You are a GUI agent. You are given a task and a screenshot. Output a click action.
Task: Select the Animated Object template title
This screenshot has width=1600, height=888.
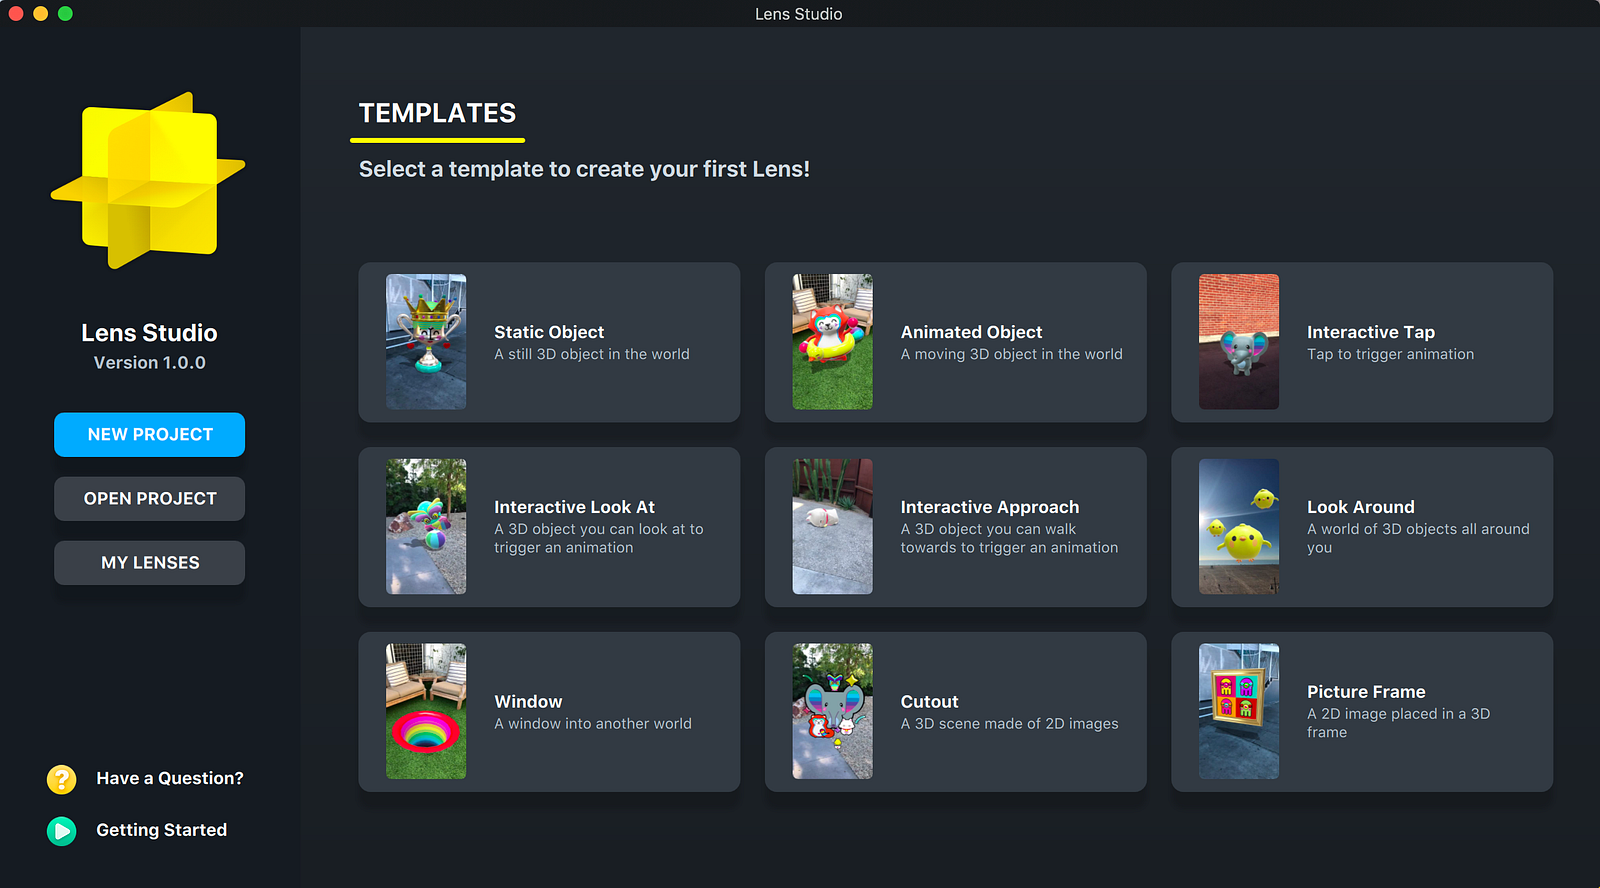[x=971, y=332]
